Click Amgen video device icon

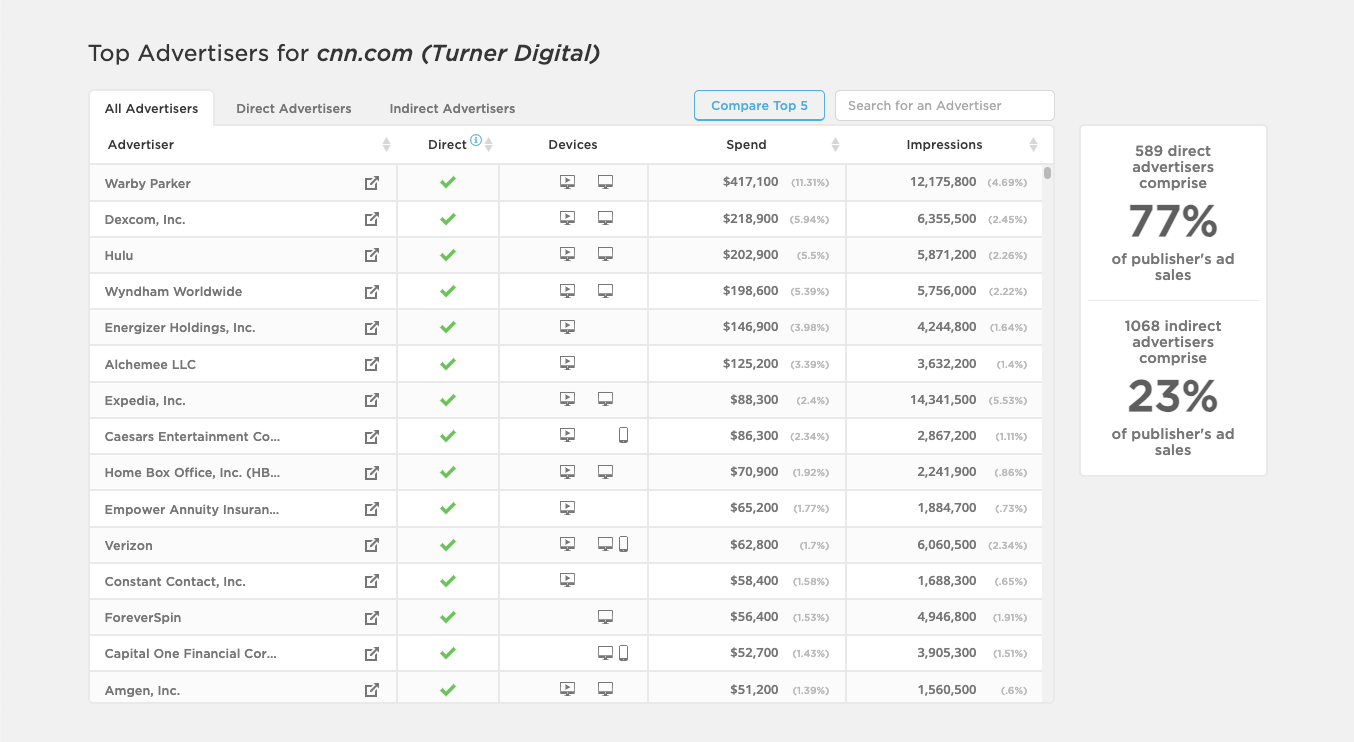tap(567, 689)
